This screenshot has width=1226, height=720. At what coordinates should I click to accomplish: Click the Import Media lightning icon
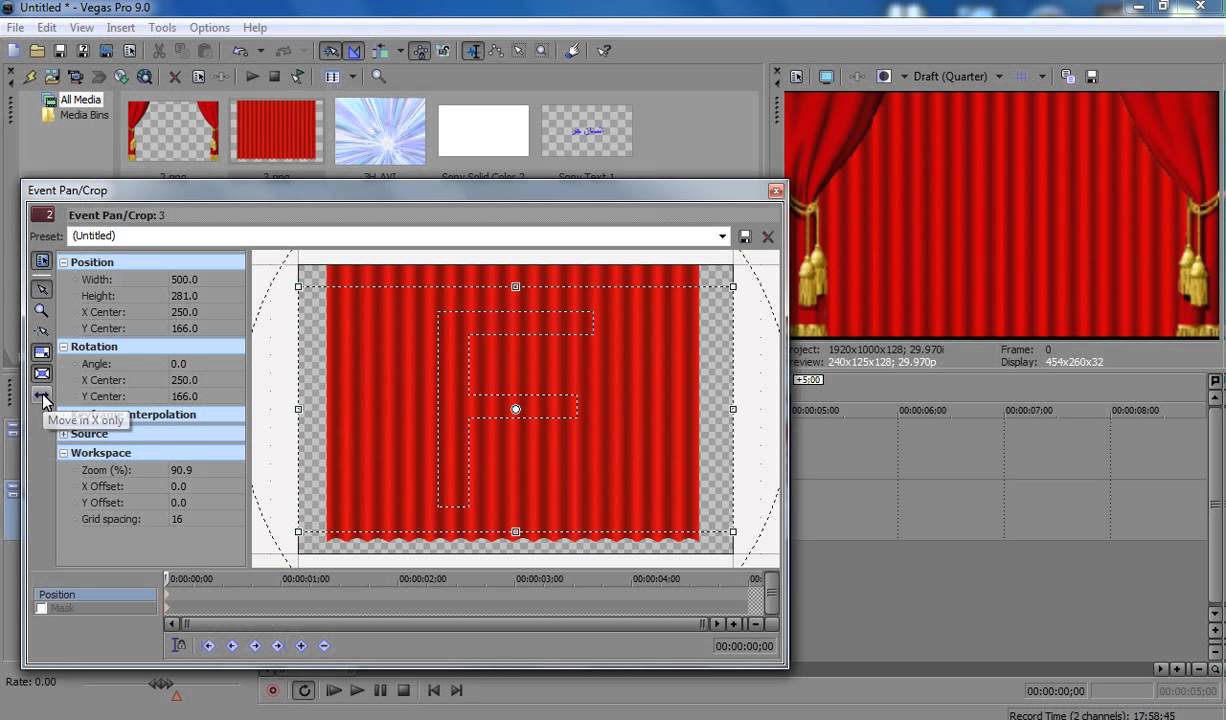pos(31,76)
